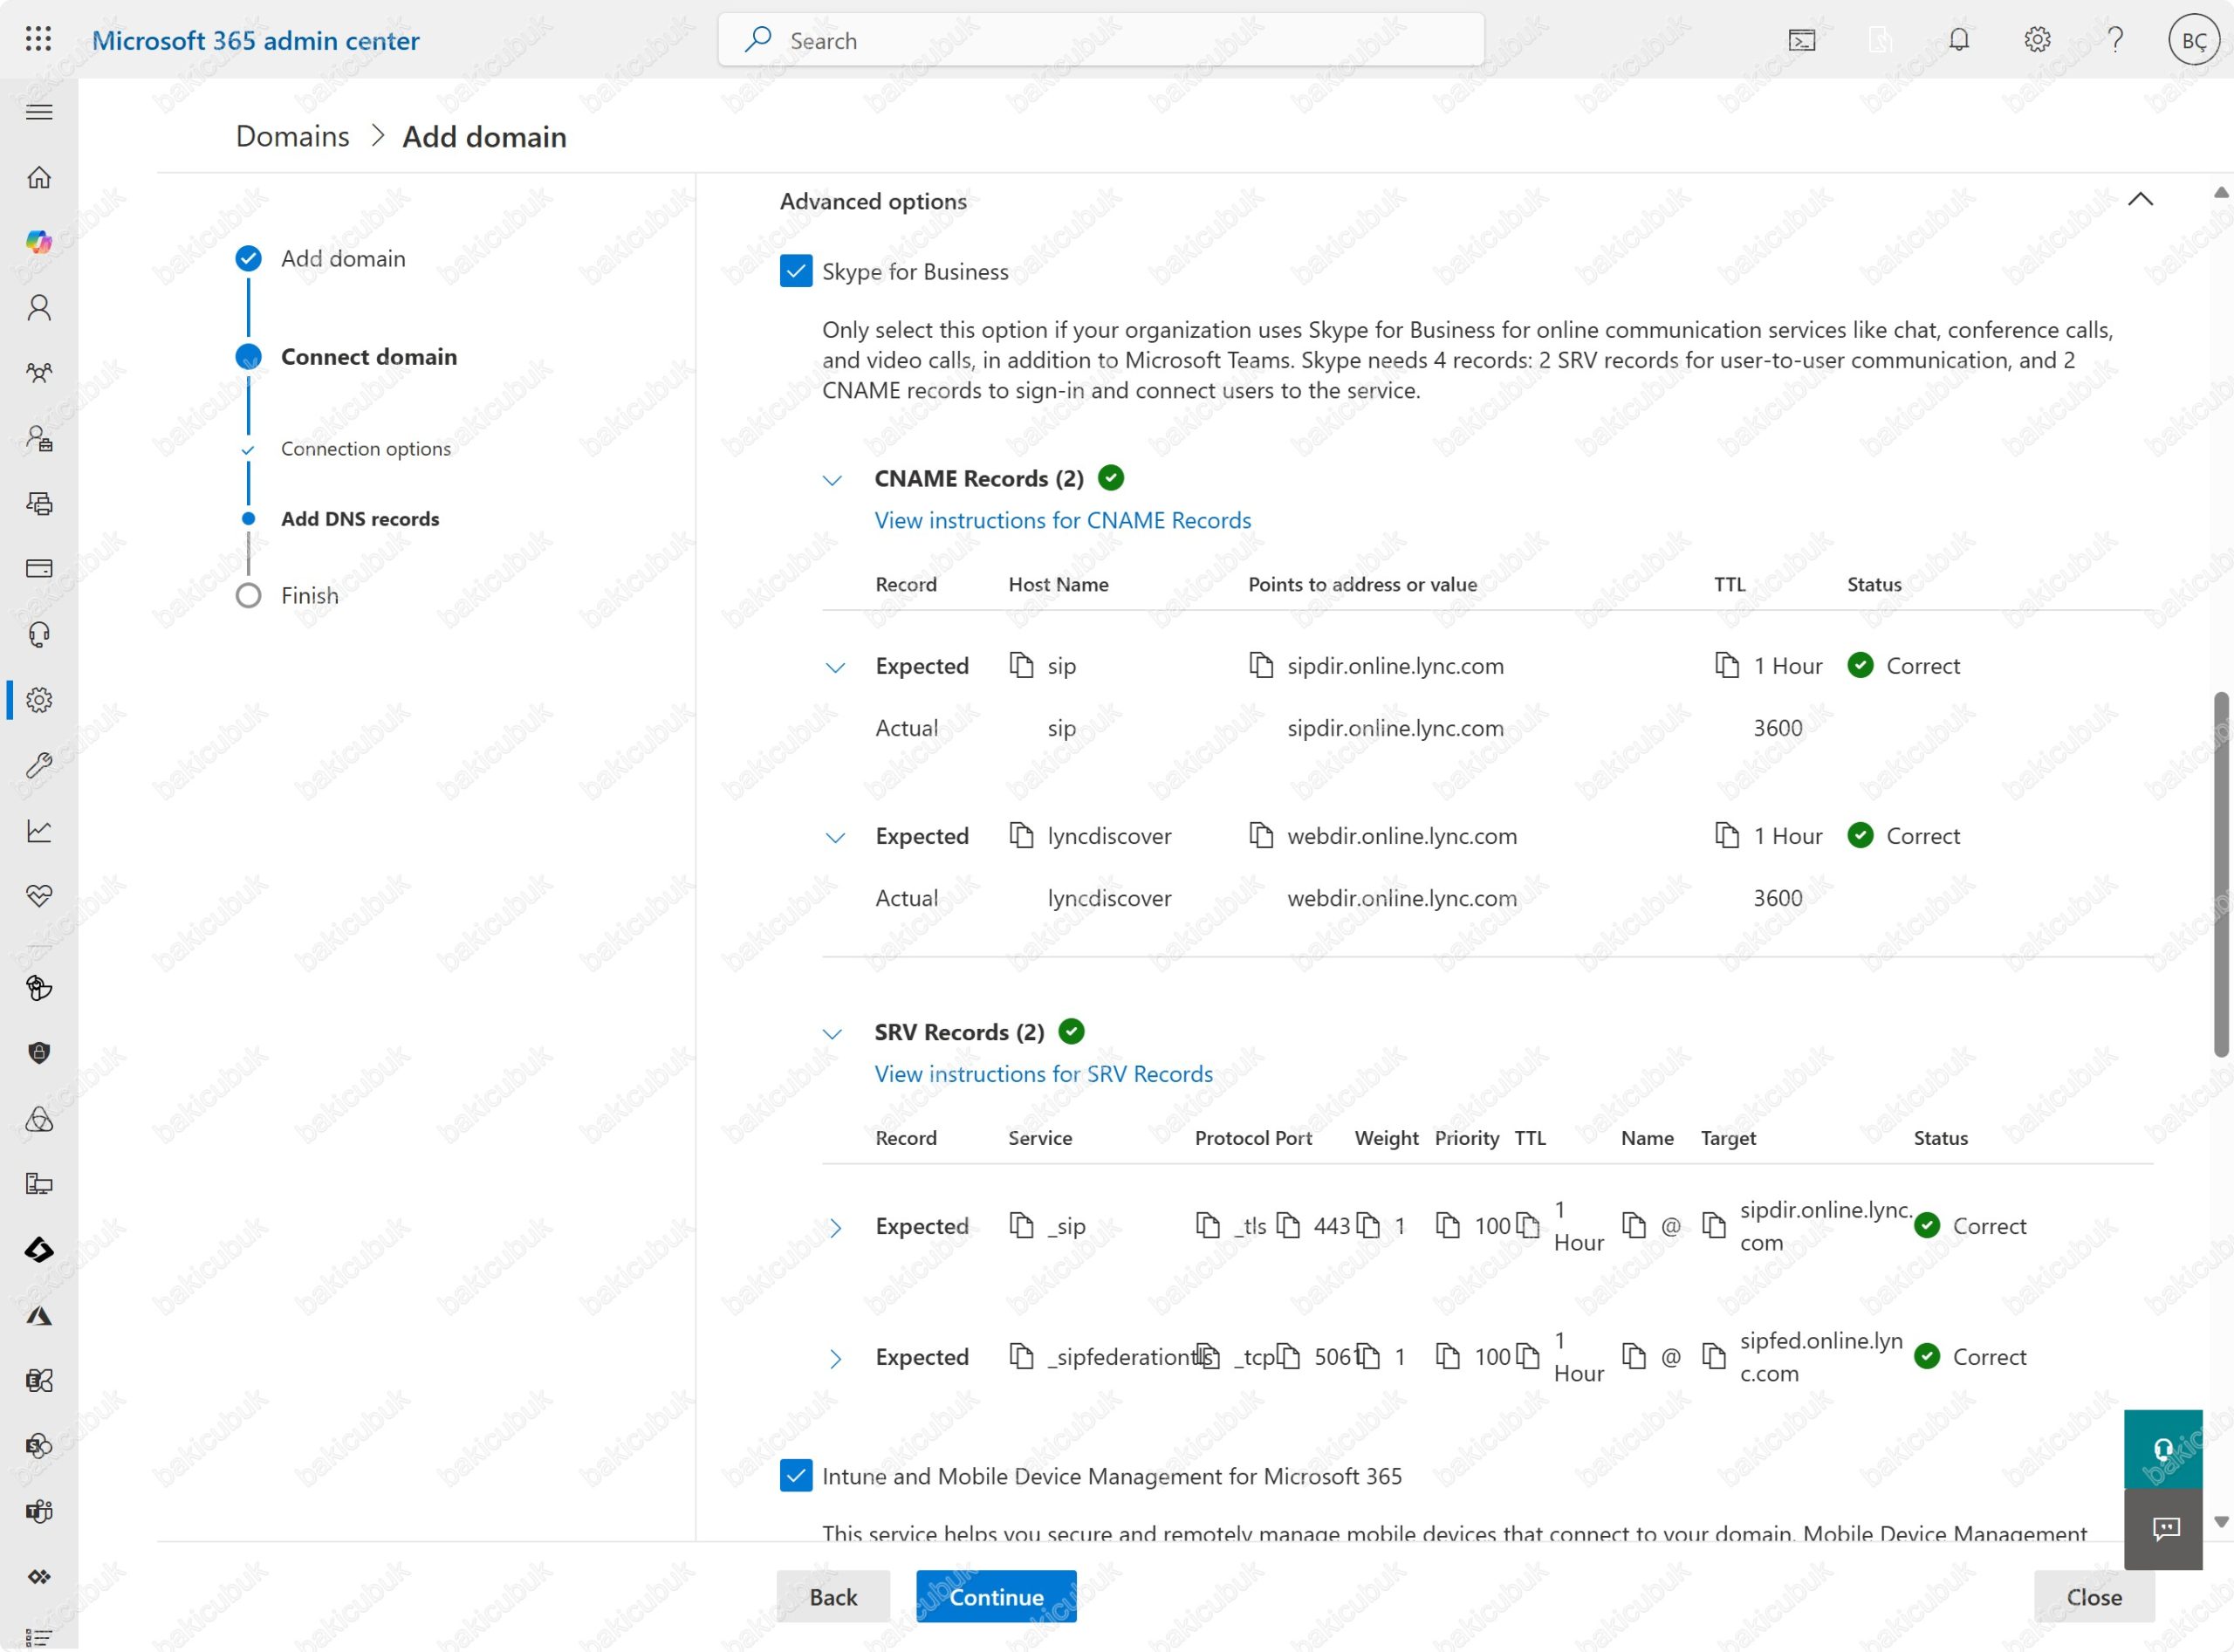Click the help support headset floating button
2234x1652 pixels.
point(2162,1449)
